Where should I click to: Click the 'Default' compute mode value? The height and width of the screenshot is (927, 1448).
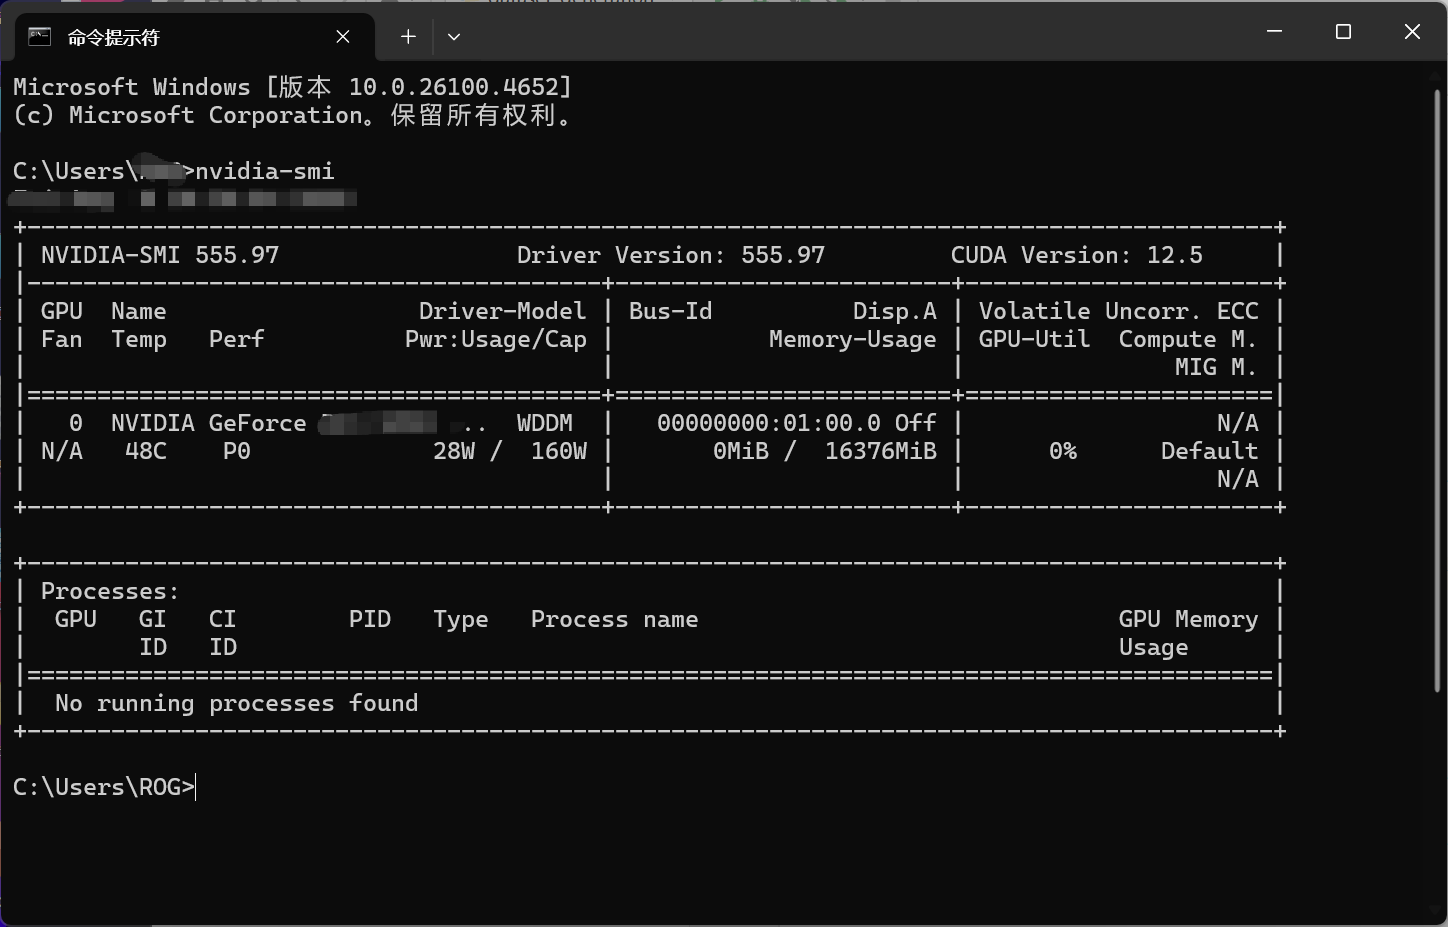(x=1209, y=451)
